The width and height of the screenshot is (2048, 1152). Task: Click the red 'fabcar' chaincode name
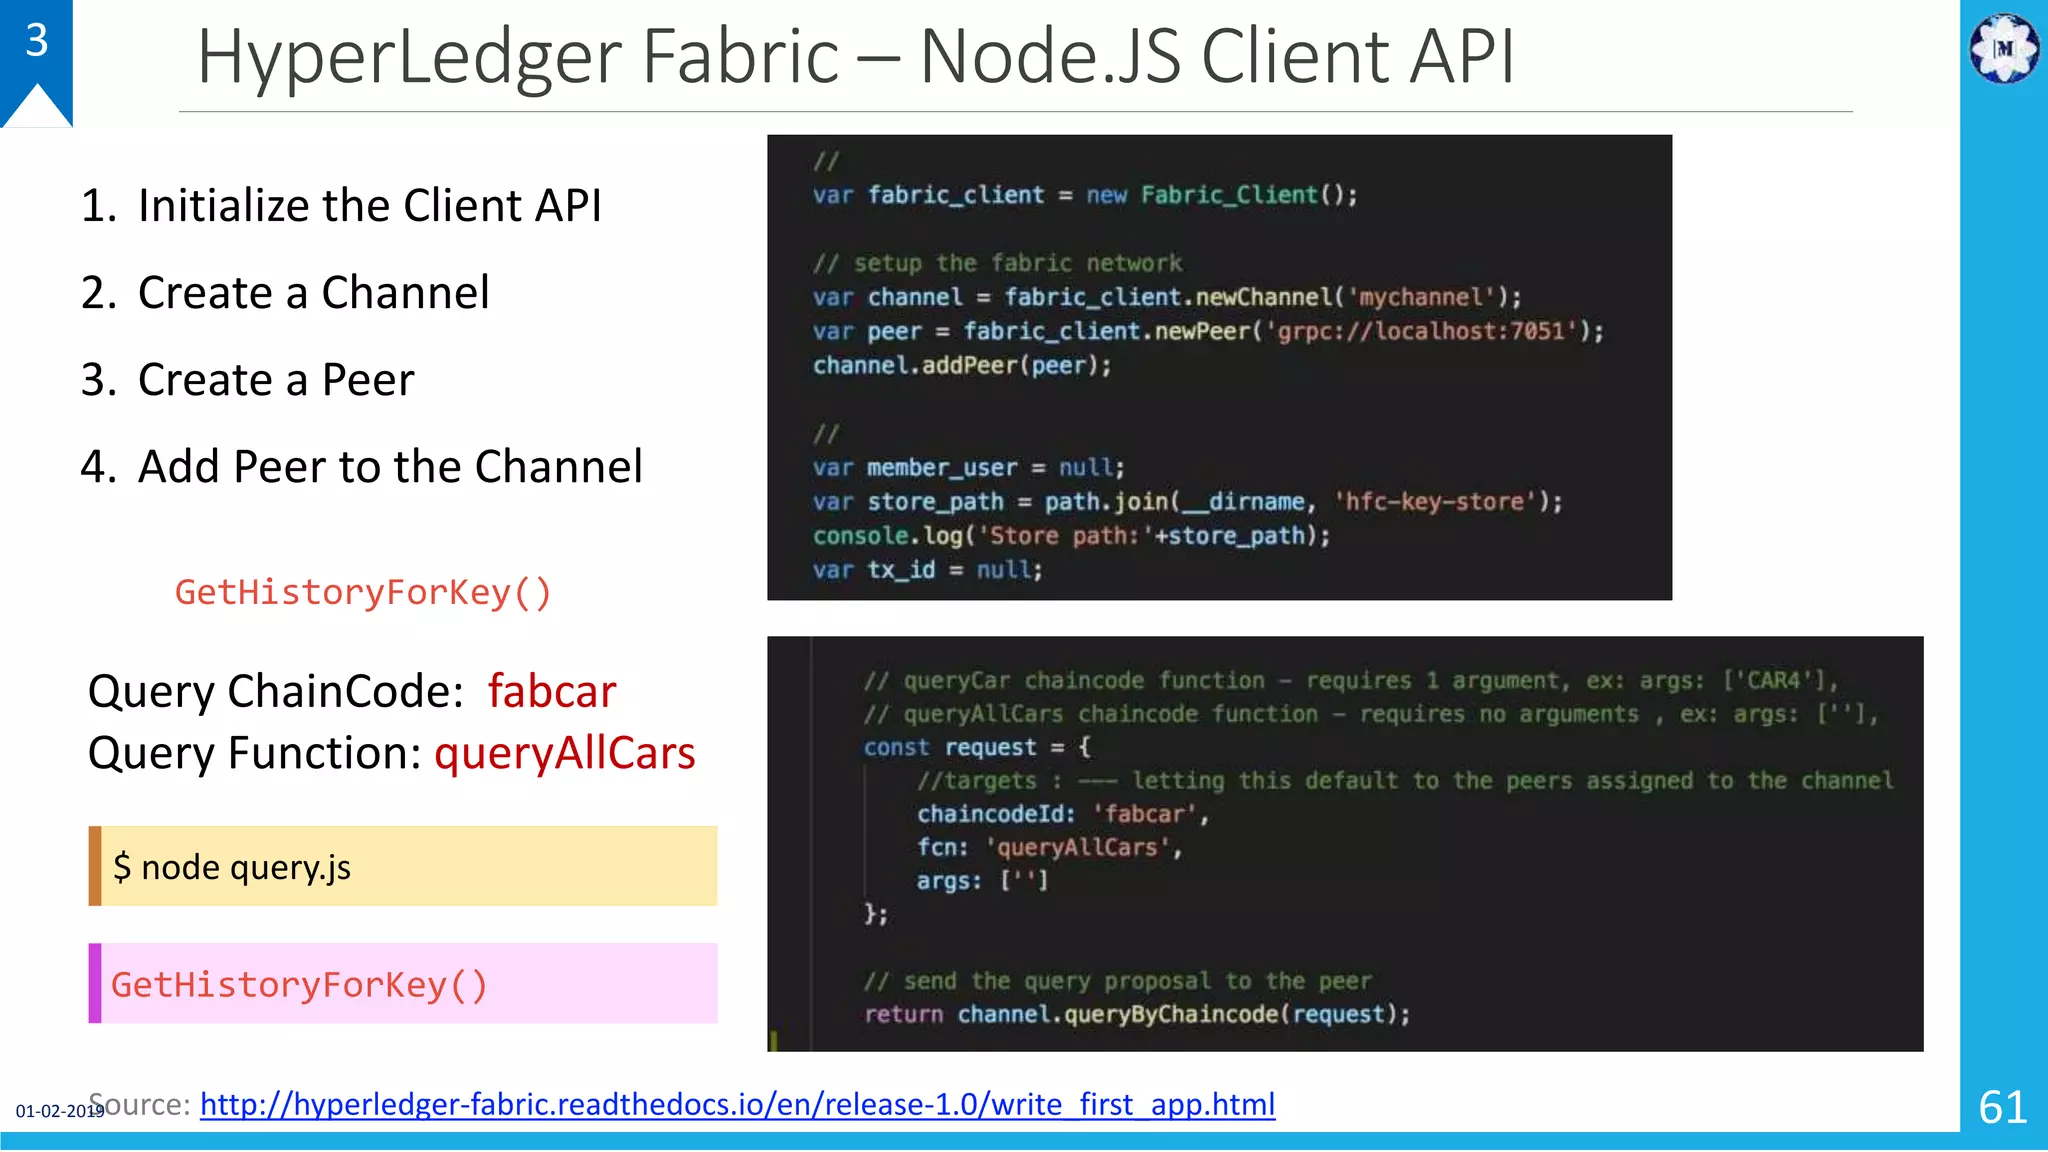point(551,691)
